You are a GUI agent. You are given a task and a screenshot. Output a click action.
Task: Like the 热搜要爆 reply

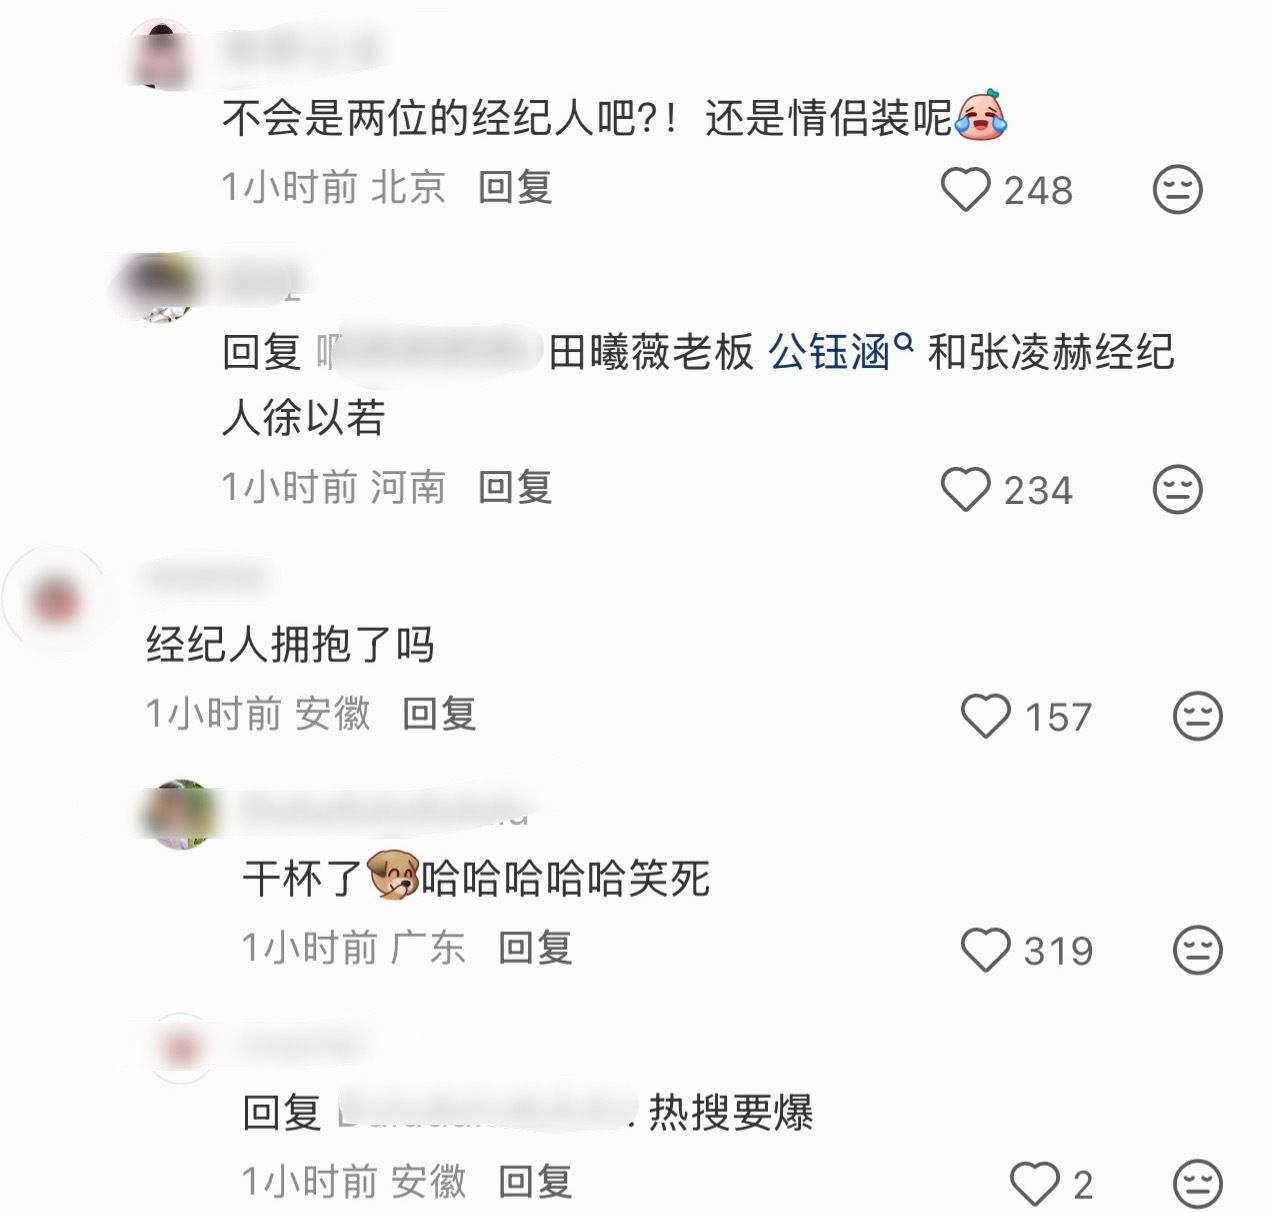click(1035, 1184)
